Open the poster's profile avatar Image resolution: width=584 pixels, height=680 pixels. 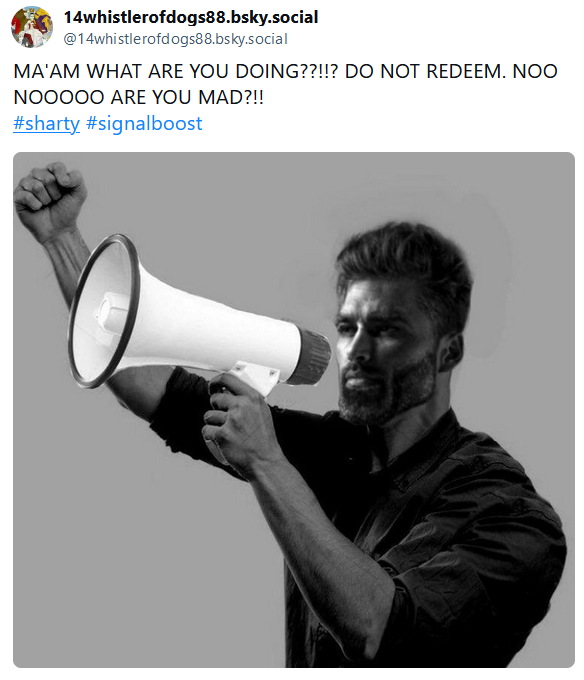pos(32,27)
